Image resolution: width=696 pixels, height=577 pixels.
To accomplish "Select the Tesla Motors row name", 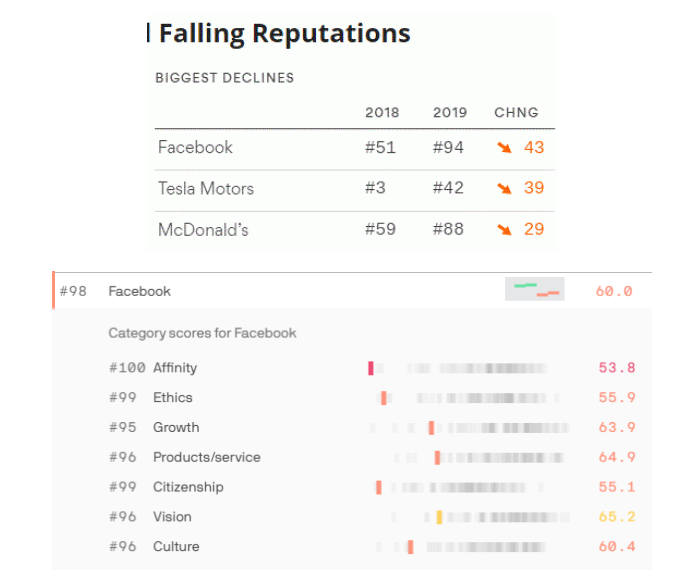I will point(206,189).
